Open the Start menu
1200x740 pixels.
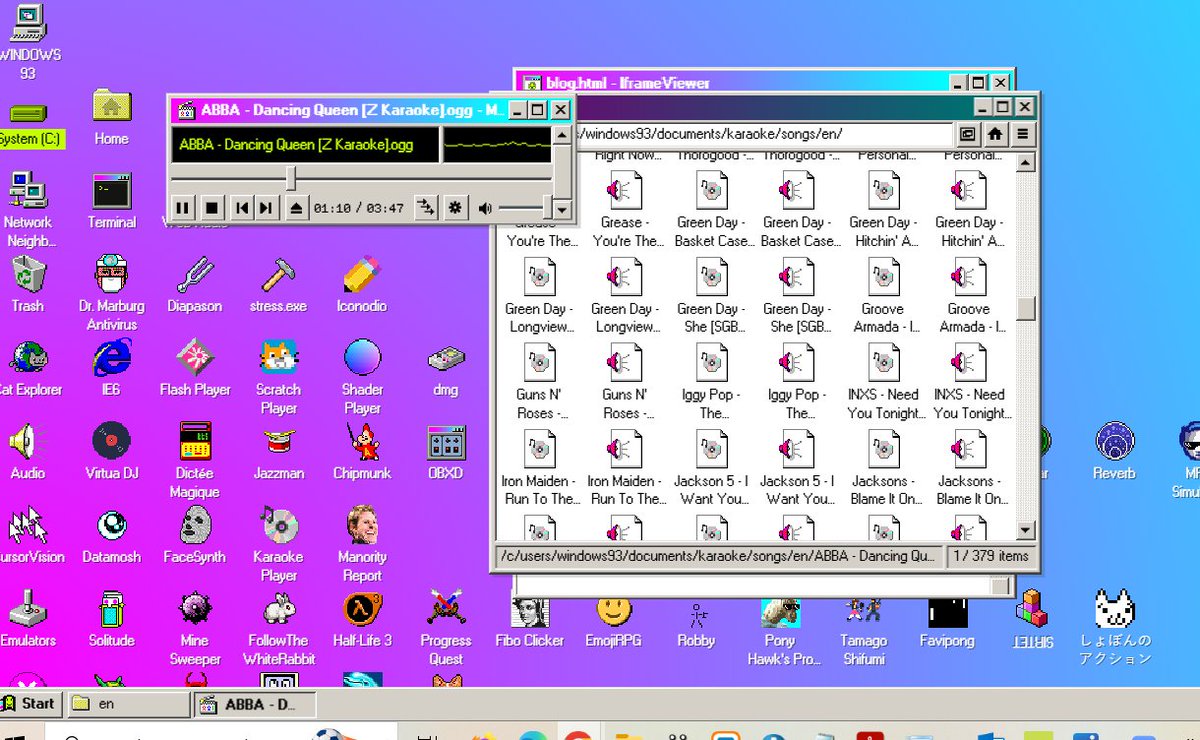[x=28, y=703]
